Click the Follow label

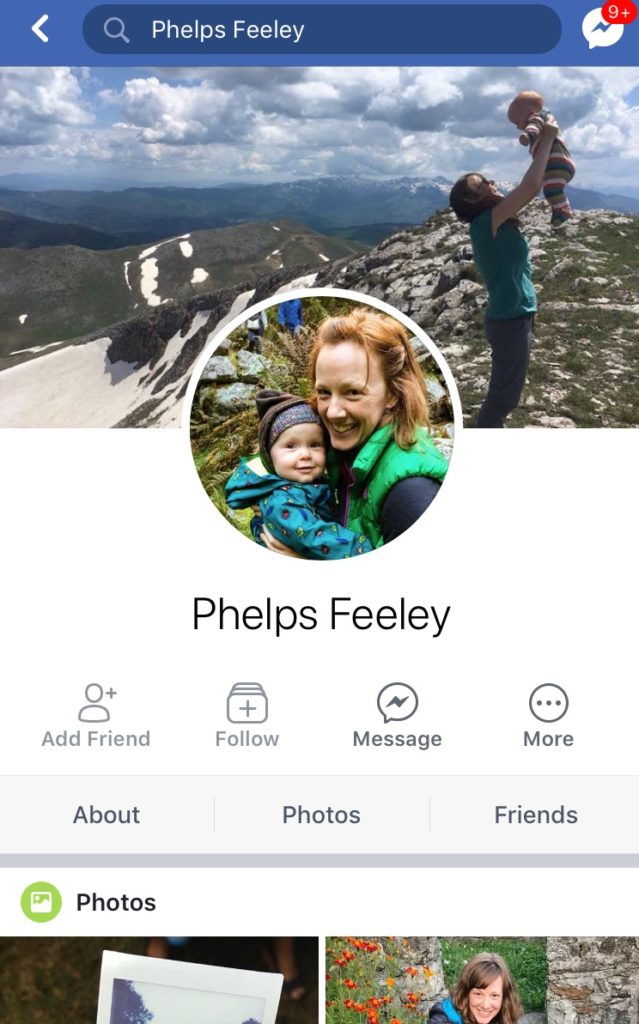click(247, 739)
